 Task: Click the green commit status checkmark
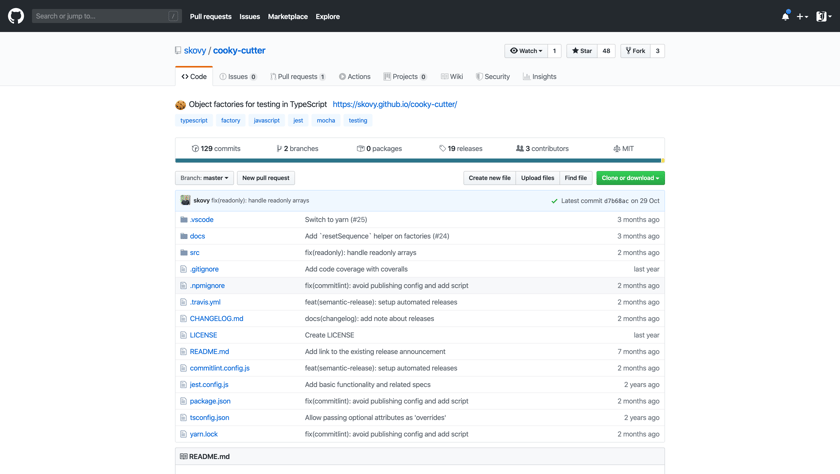click(x=554, y=201)
